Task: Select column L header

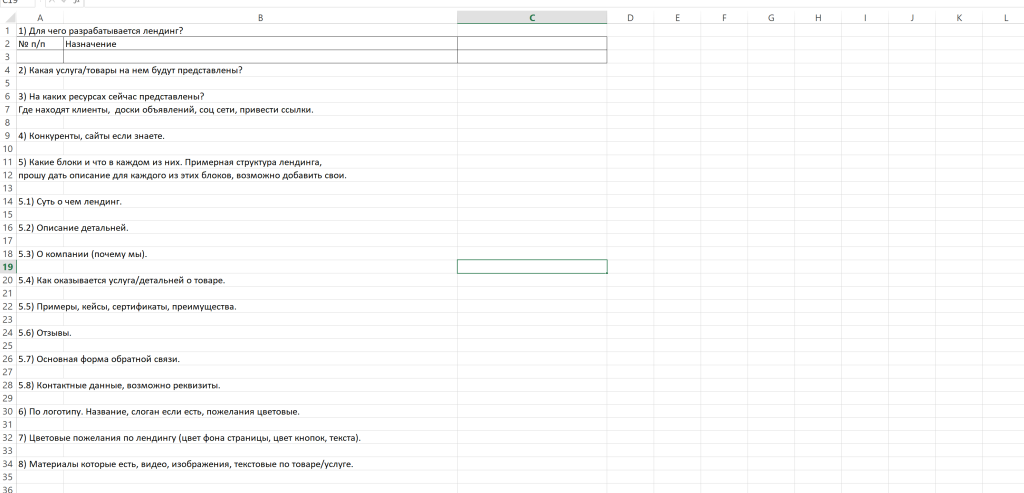Action: click(x=1004, y=18)
